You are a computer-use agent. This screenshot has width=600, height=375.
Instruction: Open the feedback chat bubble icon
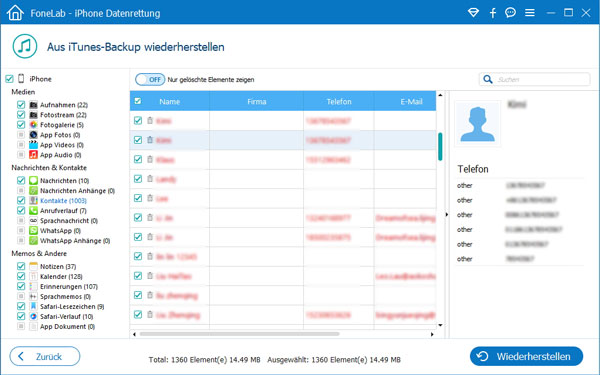click(x=510, y=13)
